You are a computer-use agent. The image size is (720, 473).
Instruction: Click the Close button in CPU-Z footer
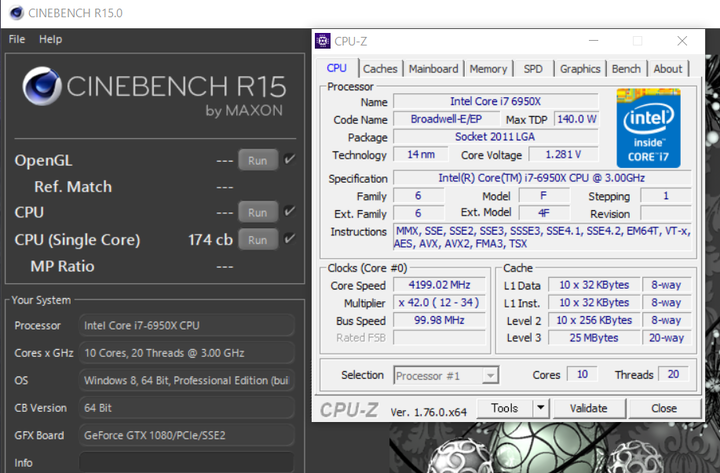664,408
